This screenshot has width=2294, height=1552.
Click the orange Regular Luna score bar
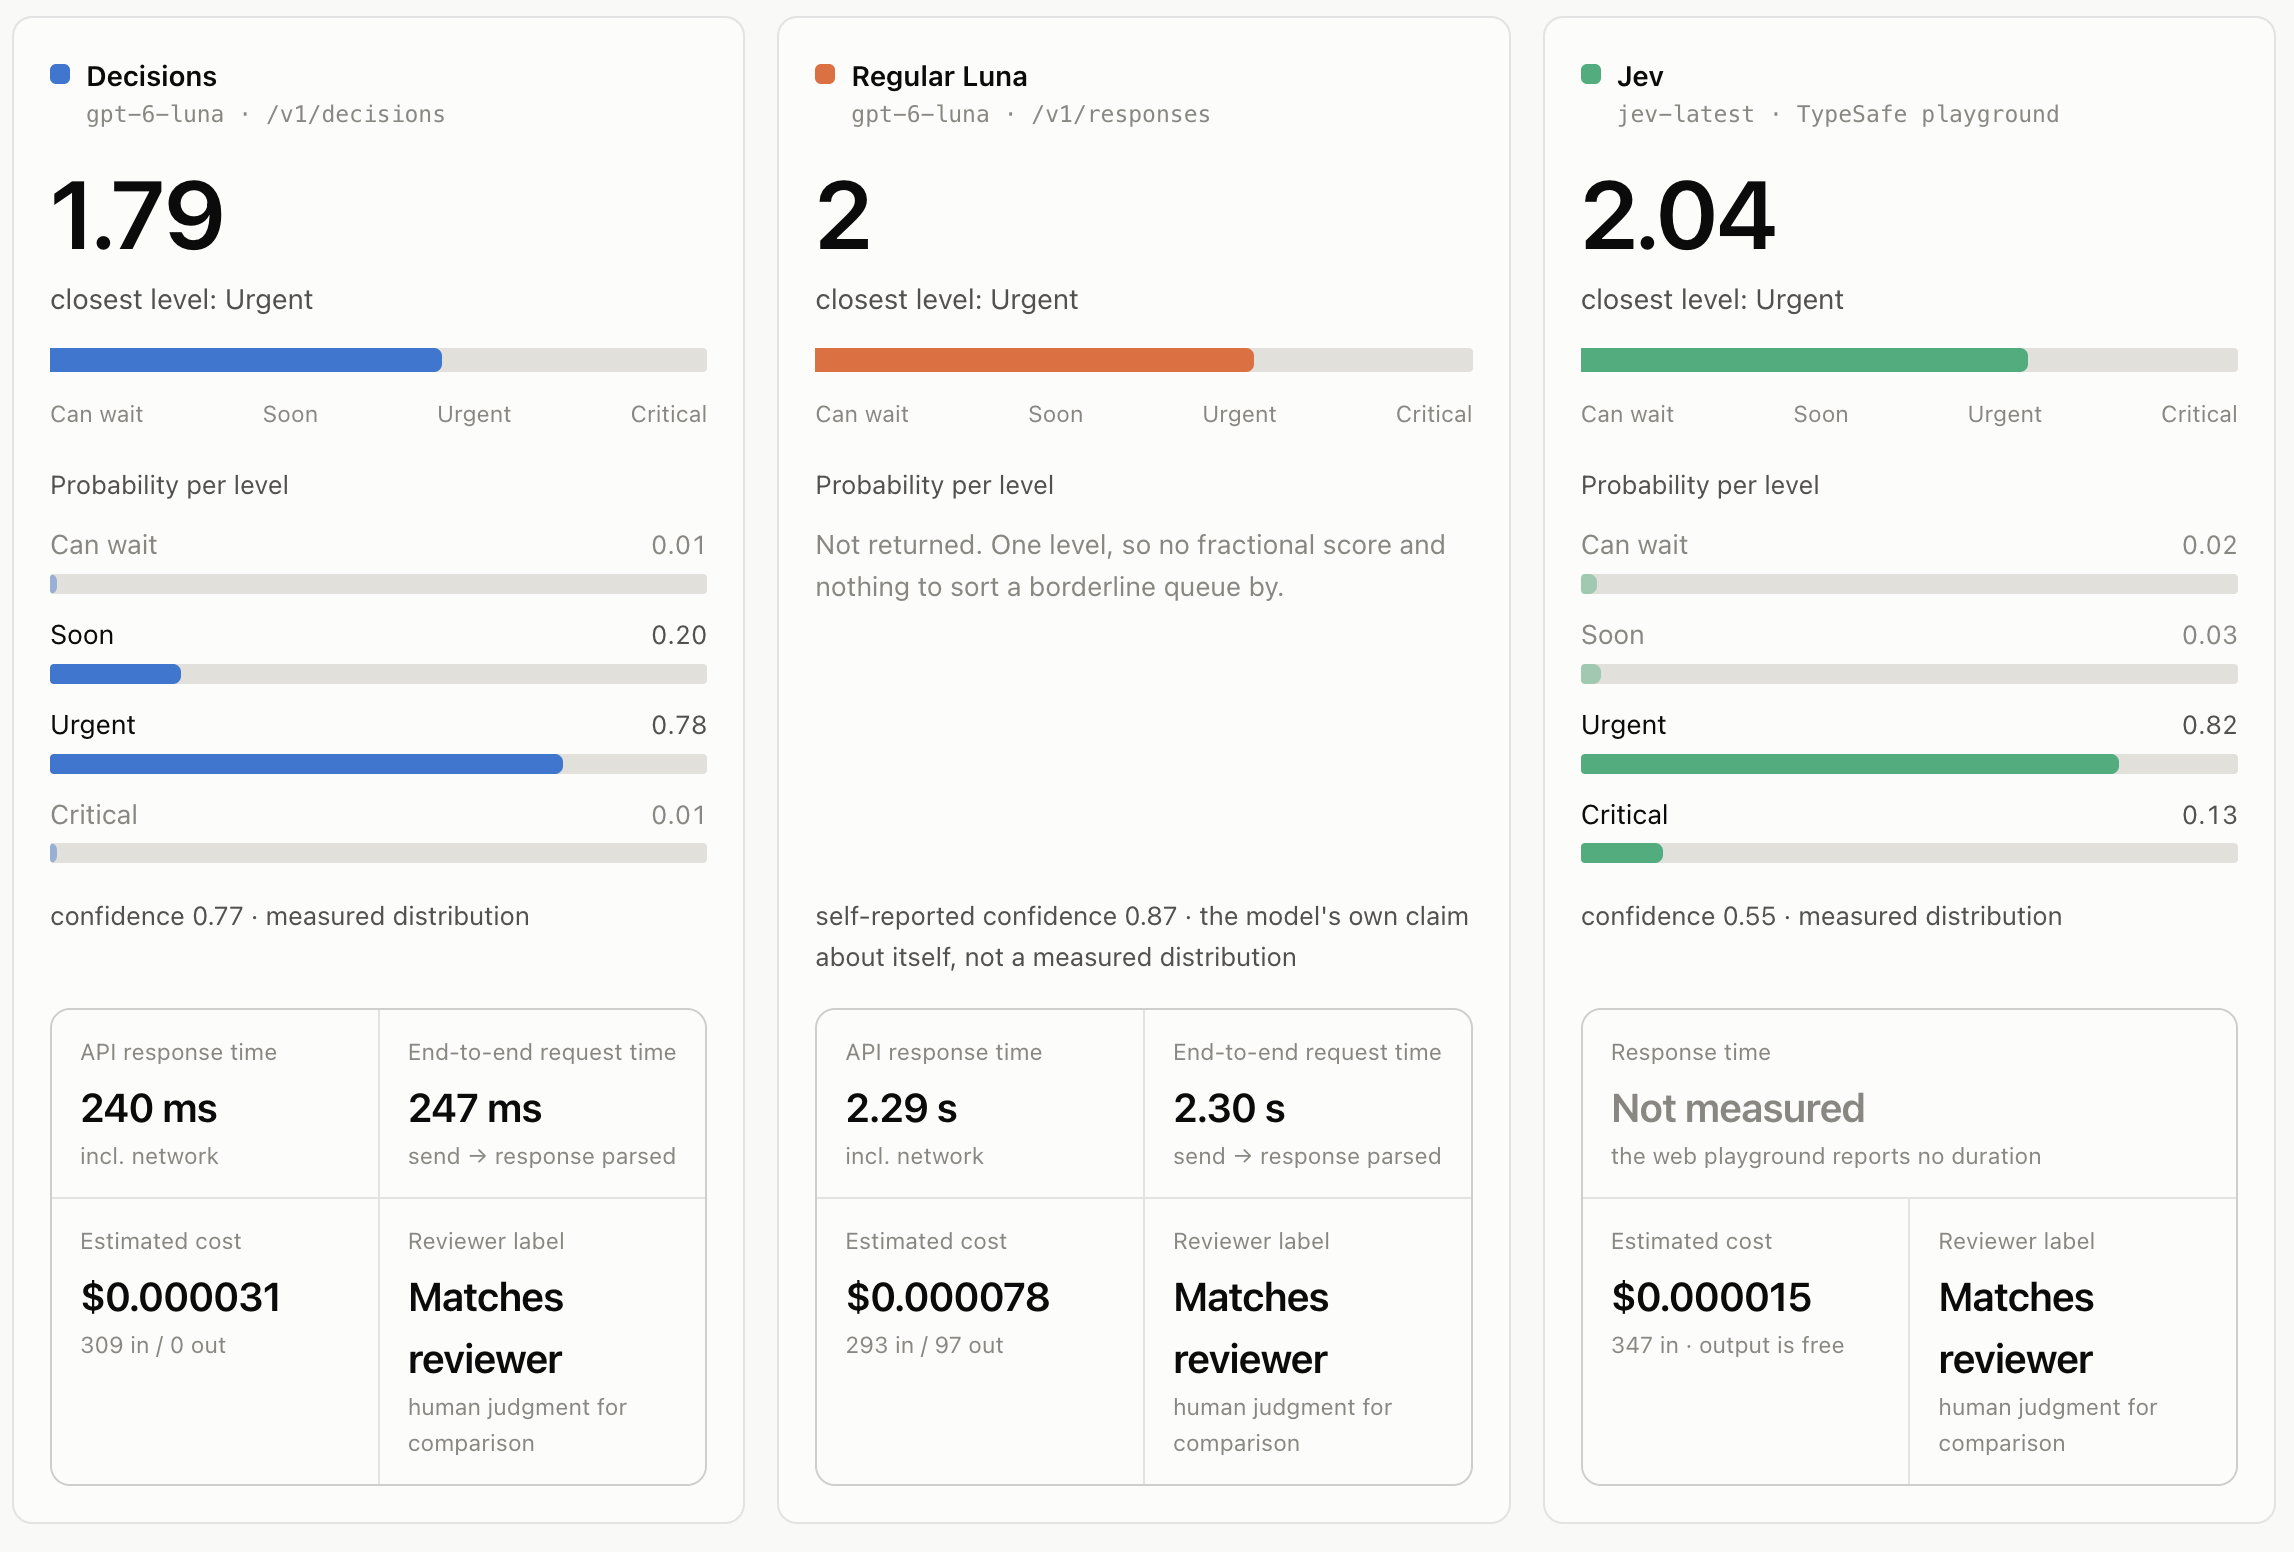[x=1143, y=360]
